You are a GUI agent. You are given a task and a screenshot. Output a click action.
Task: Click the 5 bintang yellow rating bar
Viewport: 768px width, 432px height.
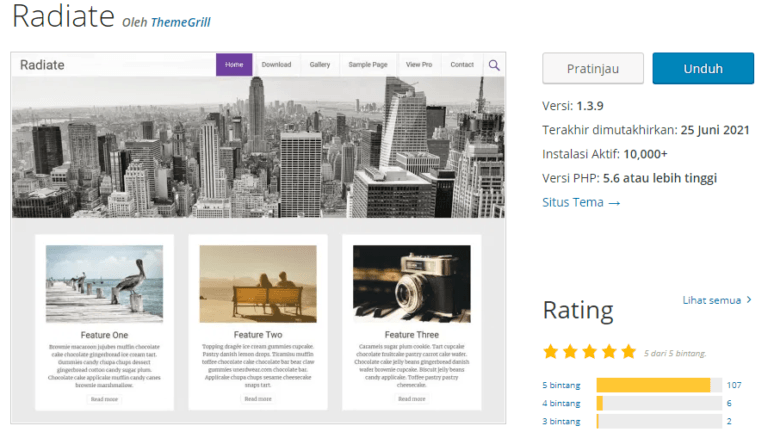659,385
